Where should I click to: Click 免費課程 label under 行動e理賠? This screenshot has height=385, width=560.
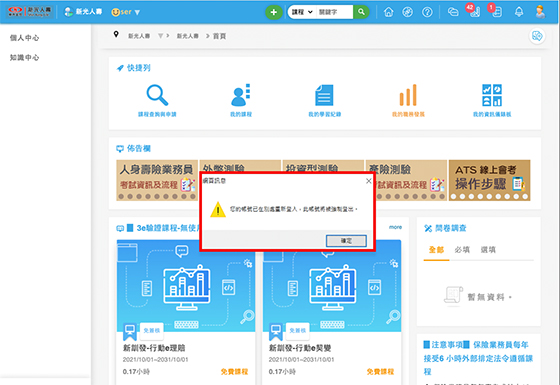(234, 372)
